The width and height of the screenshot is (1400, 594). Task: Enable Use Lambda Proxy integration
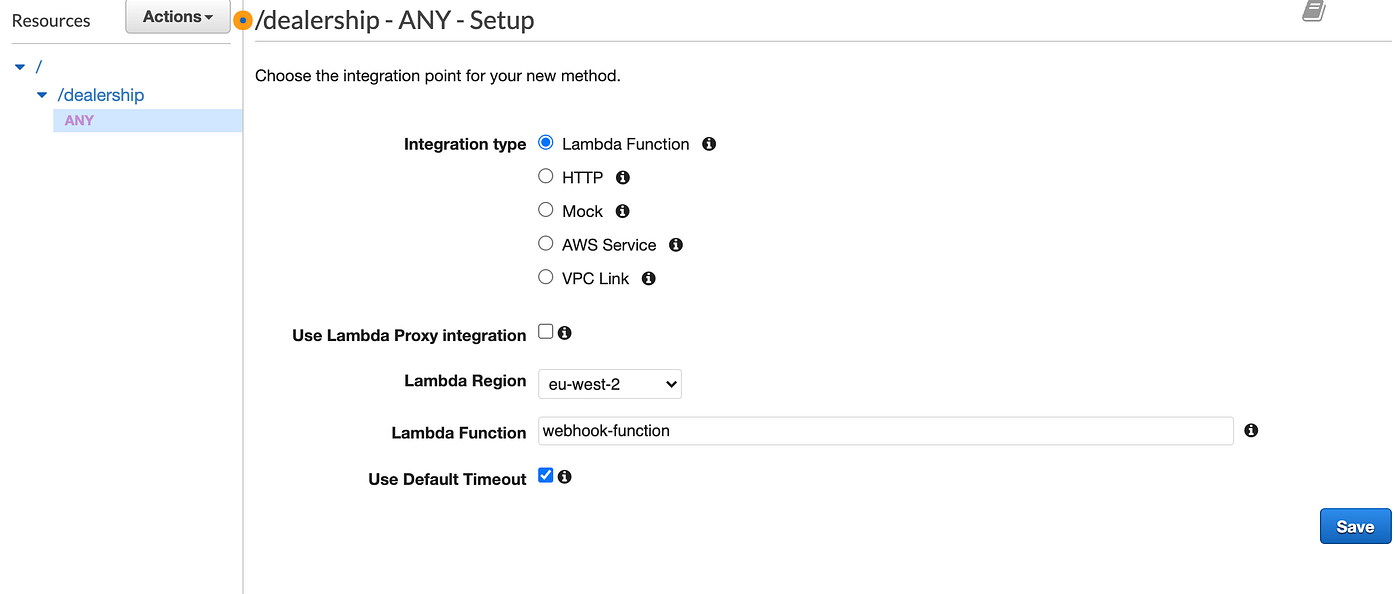click(x=545, y=329)
